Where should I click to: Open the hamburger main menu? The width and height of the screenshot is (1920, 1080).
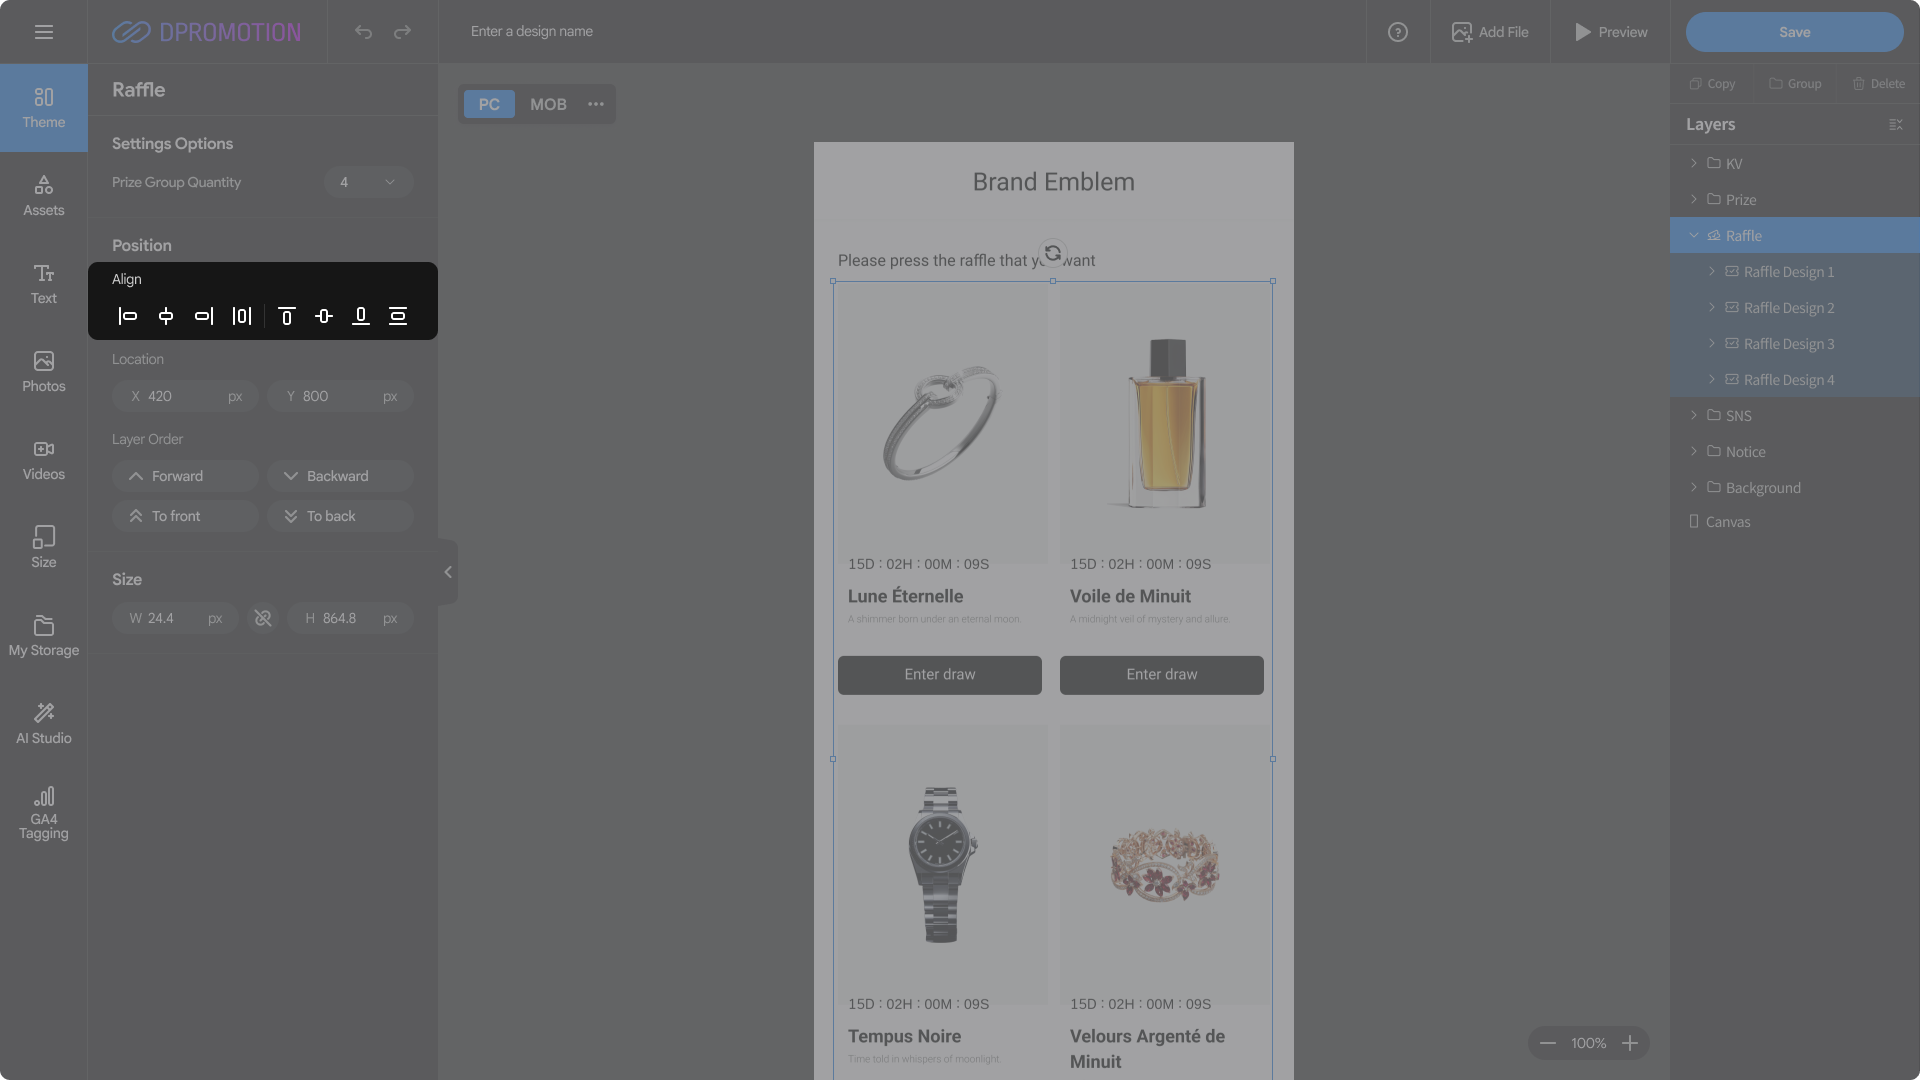(44, 32)
